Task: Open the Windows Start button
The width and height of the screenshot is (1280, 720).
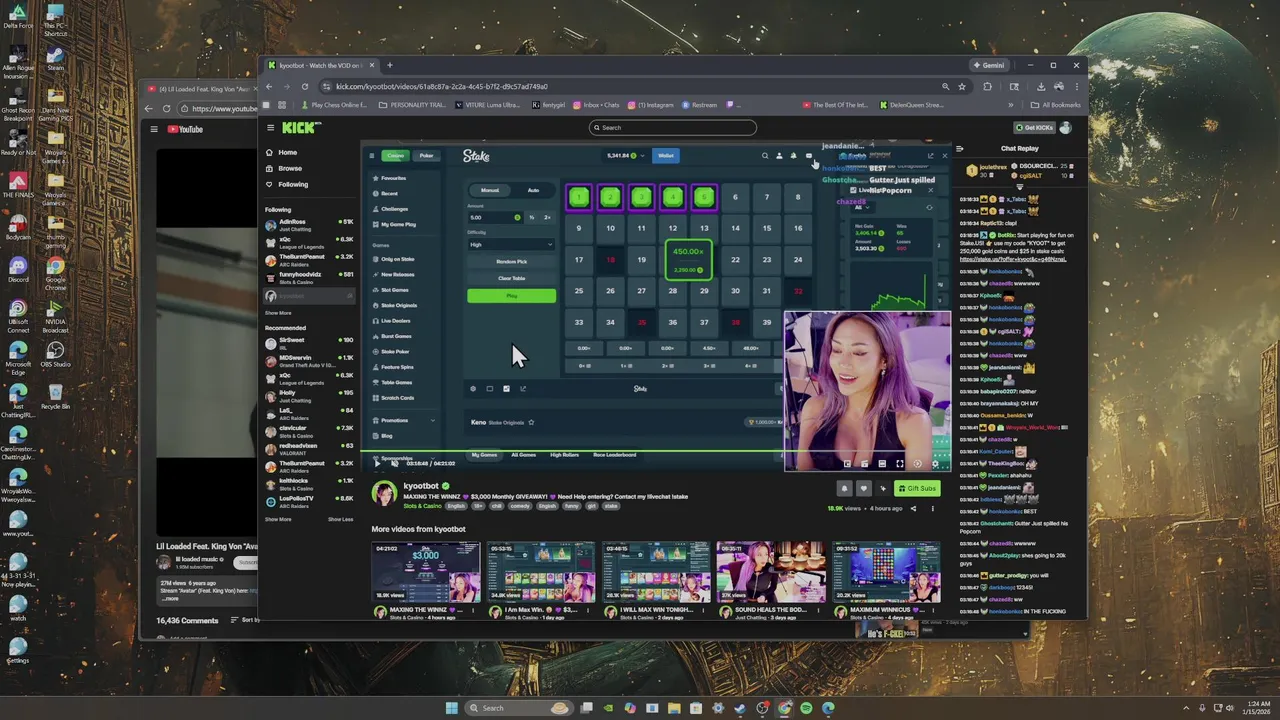Action: 451,708
